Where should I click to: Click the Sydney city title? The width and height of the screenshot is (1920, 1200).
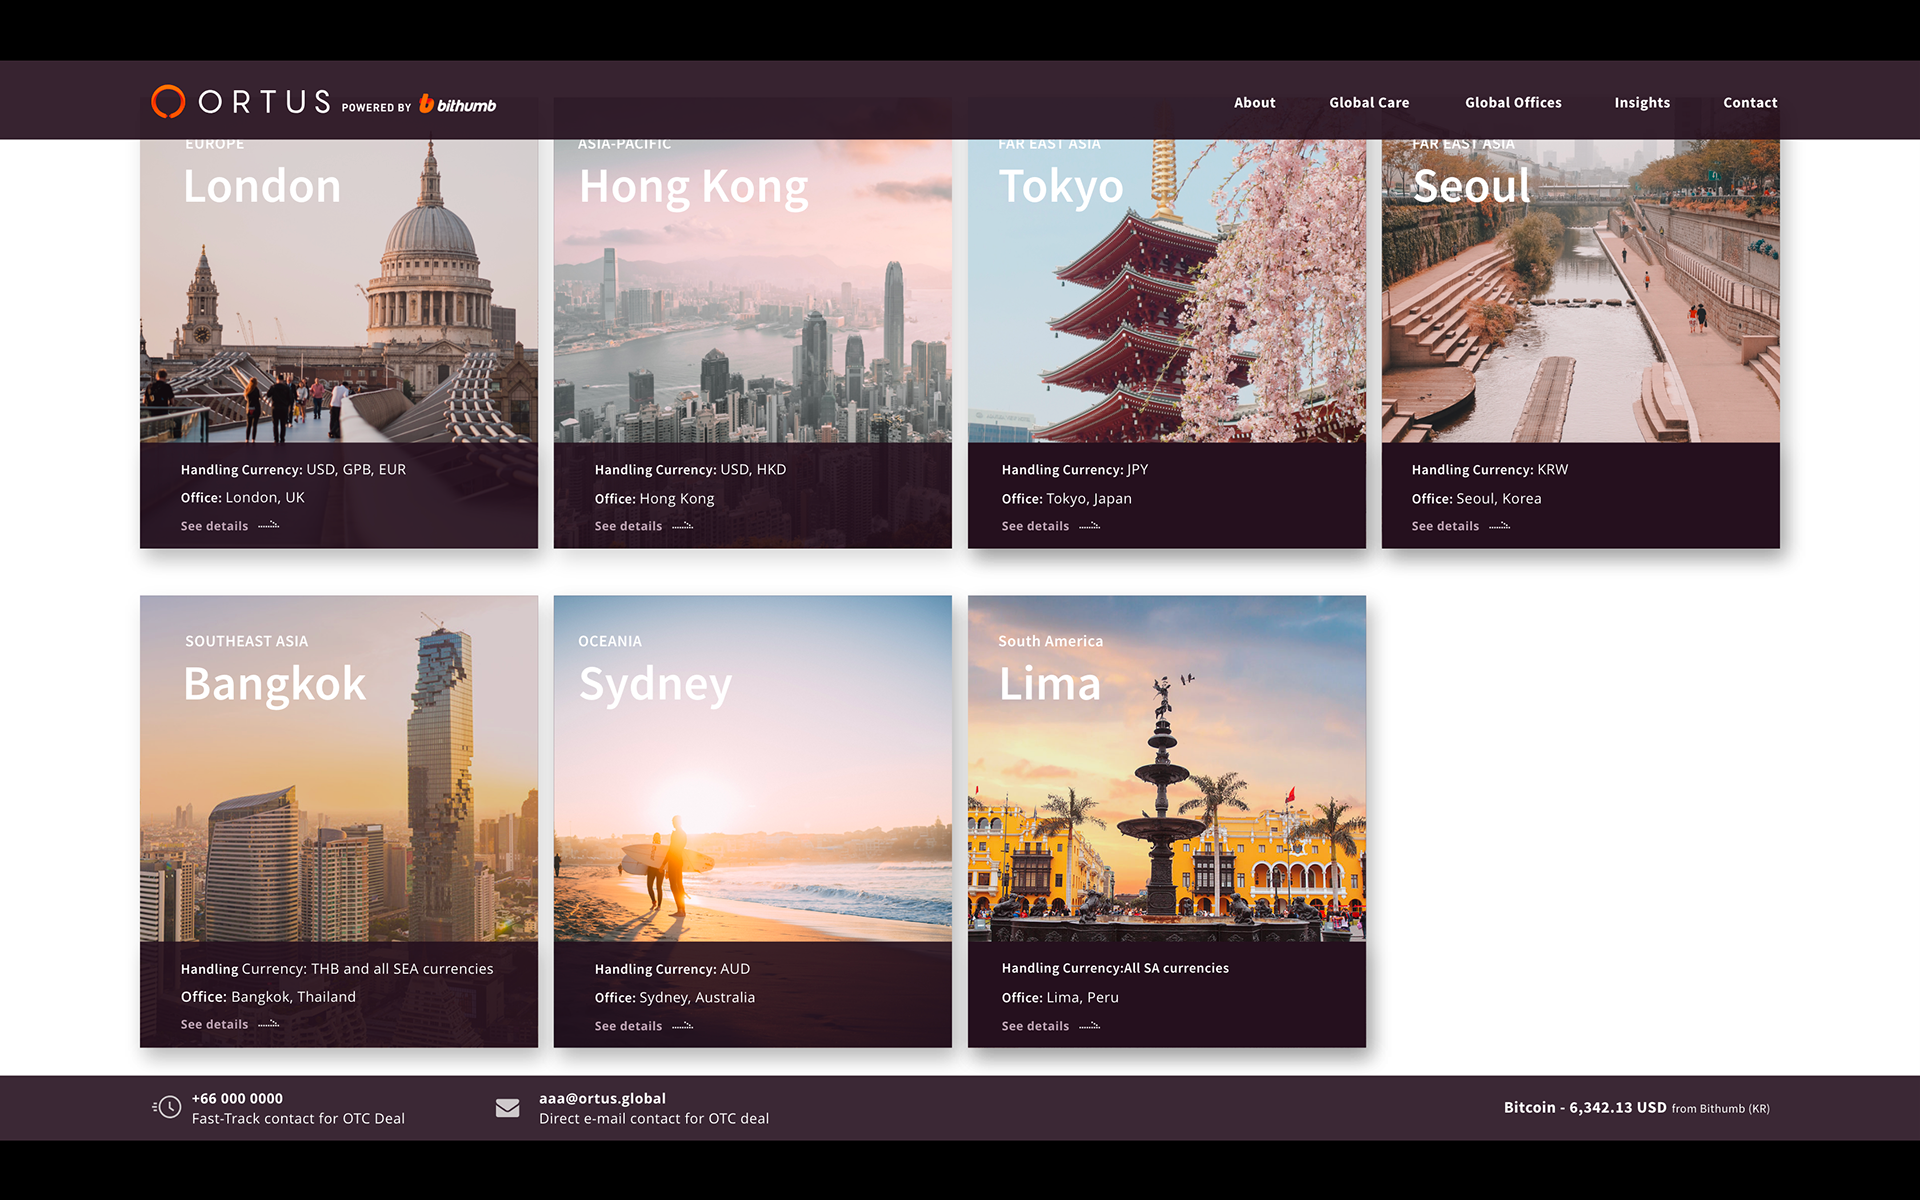click(656, 686)
